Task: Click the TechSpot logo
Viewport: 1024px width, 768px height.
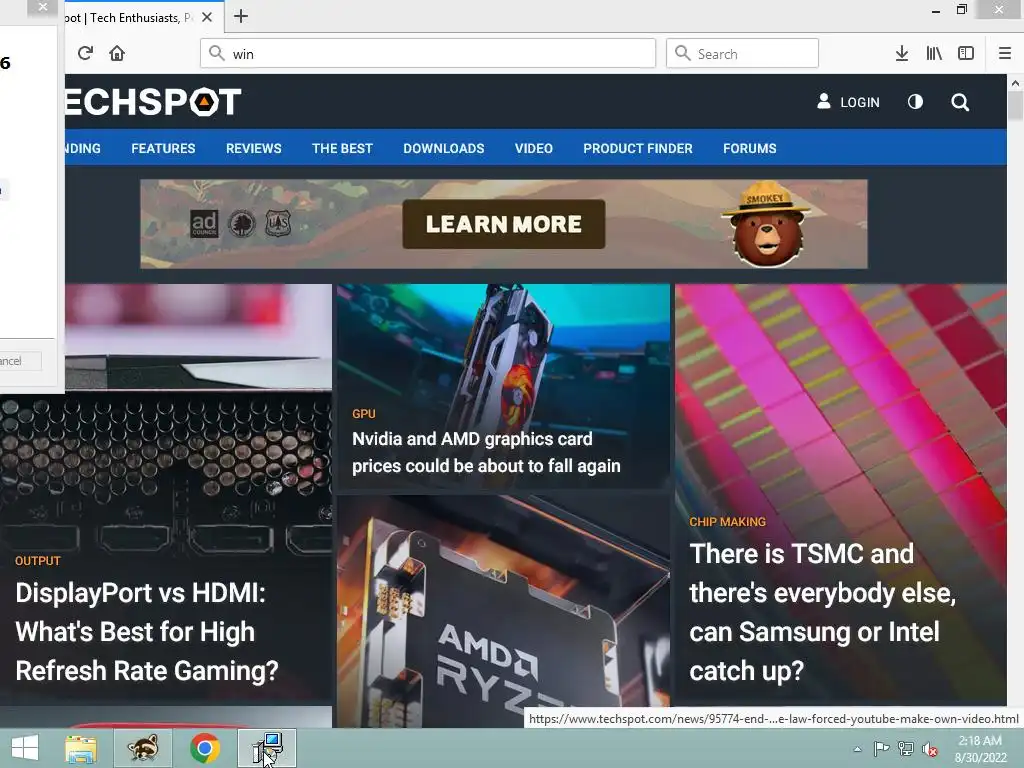Action: point(153,102)
